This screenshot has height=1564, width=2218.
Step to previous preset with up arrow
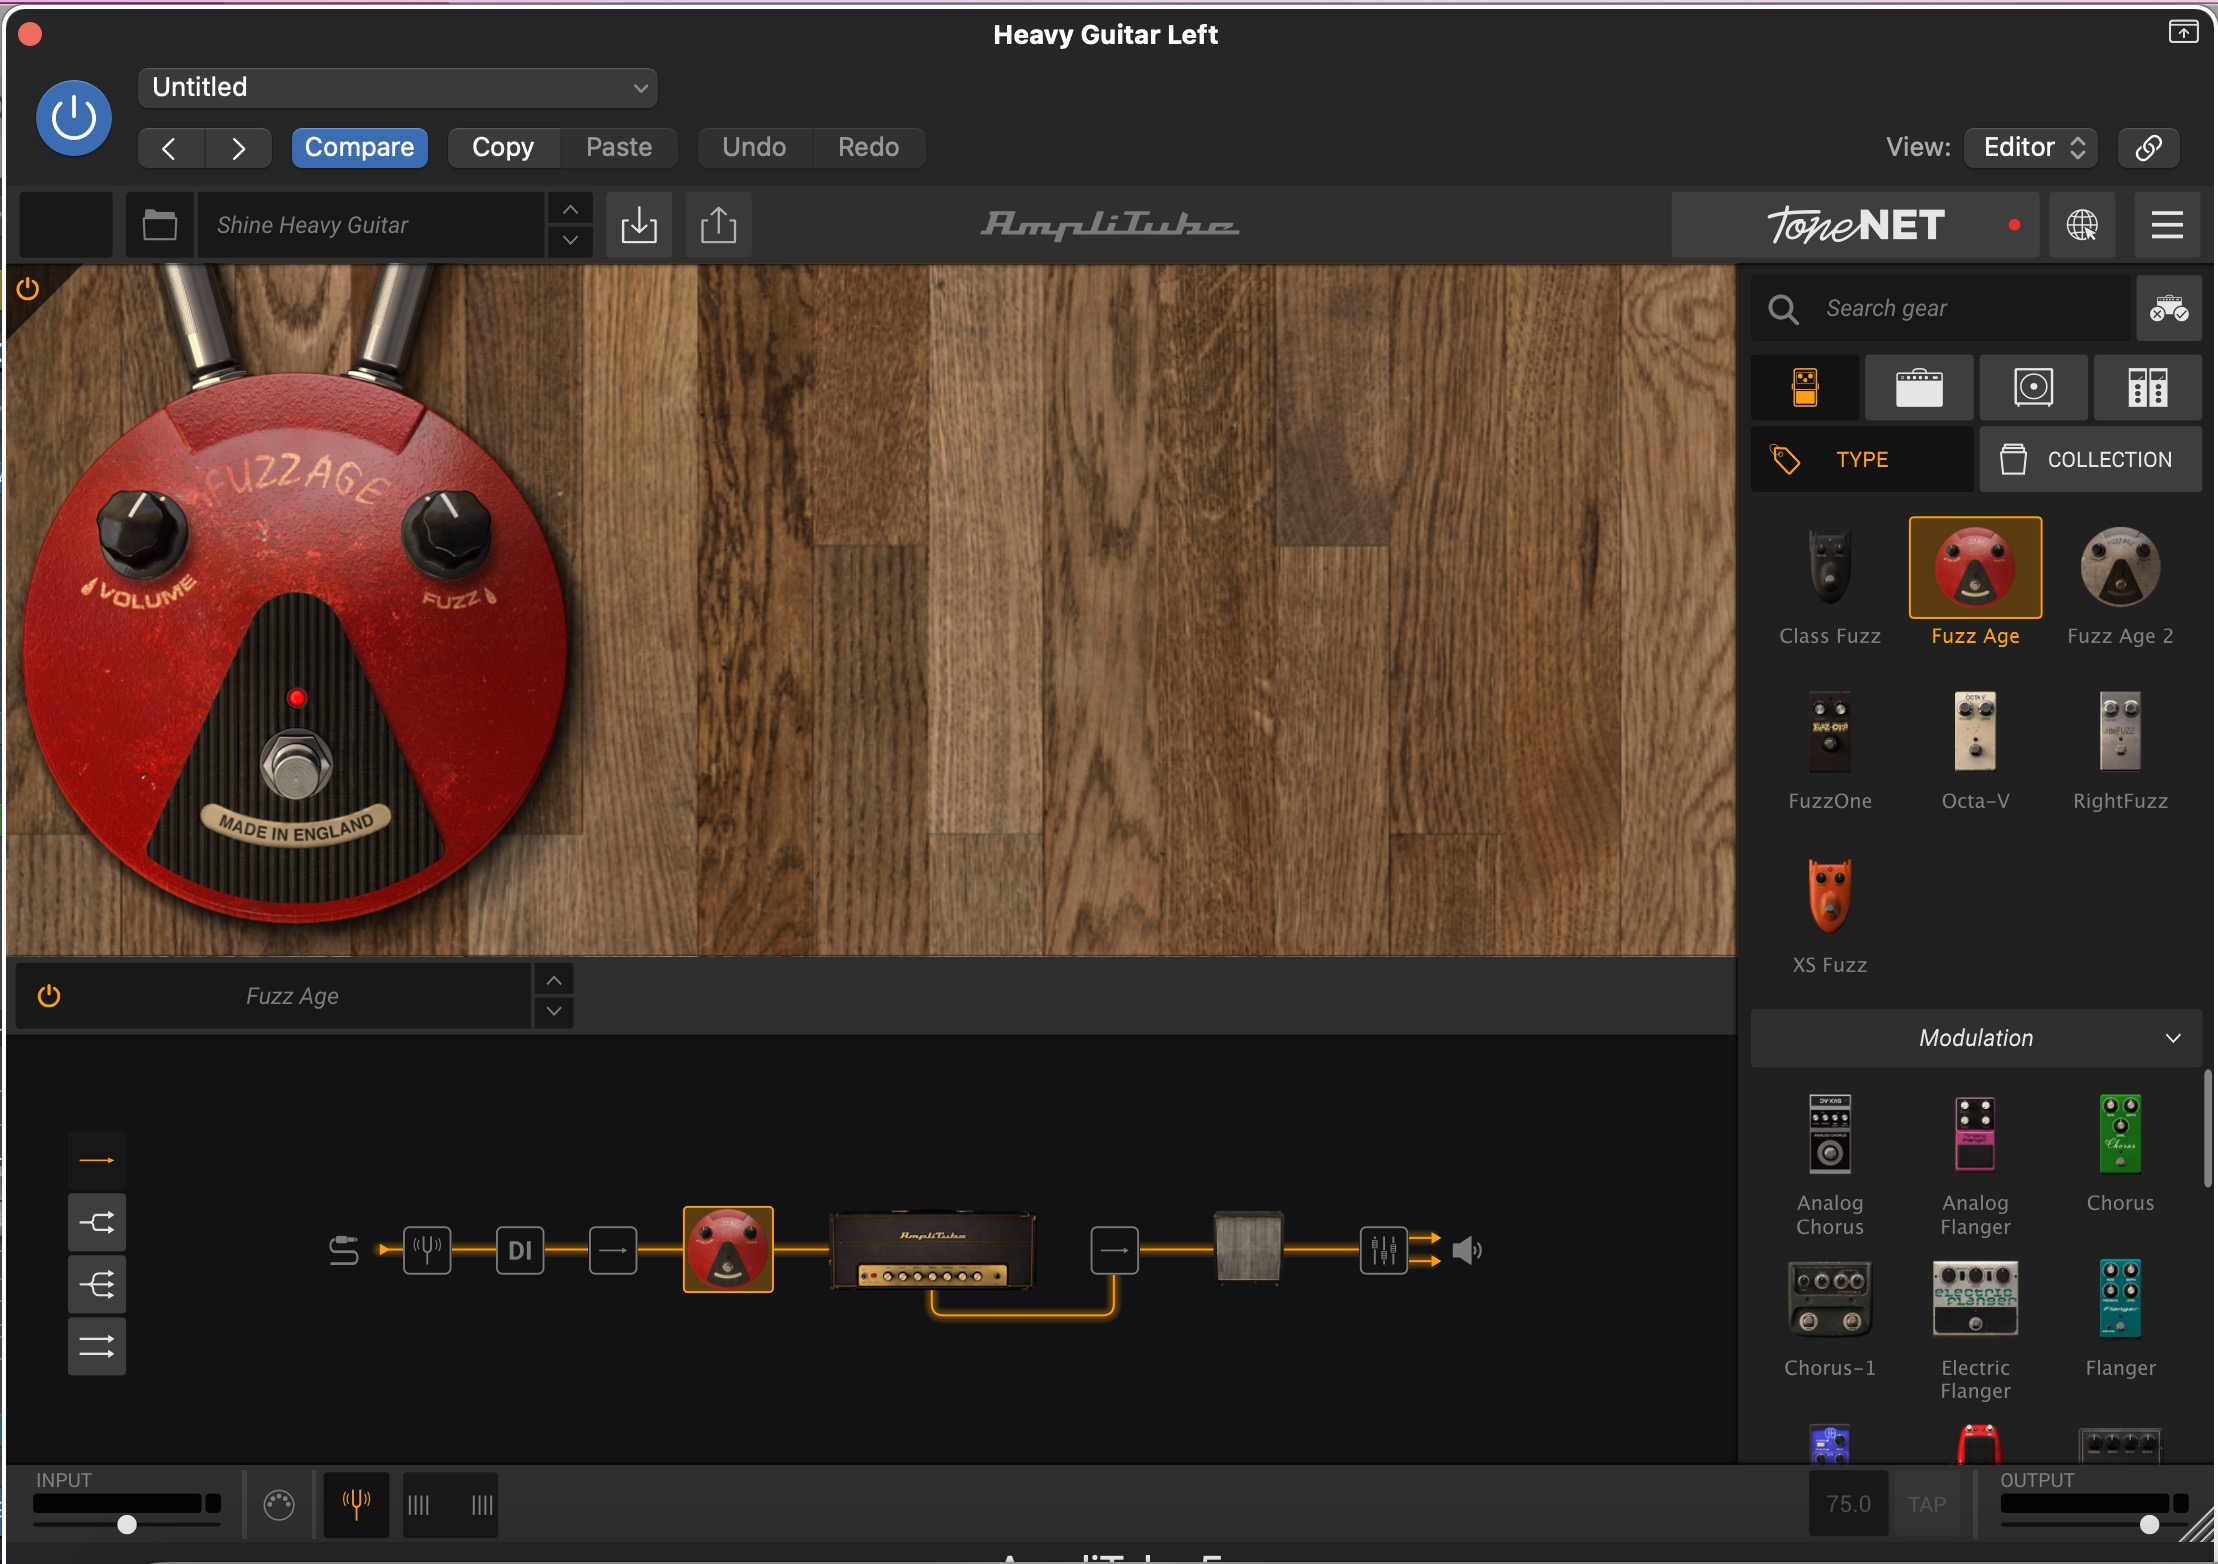pos(570,209)
